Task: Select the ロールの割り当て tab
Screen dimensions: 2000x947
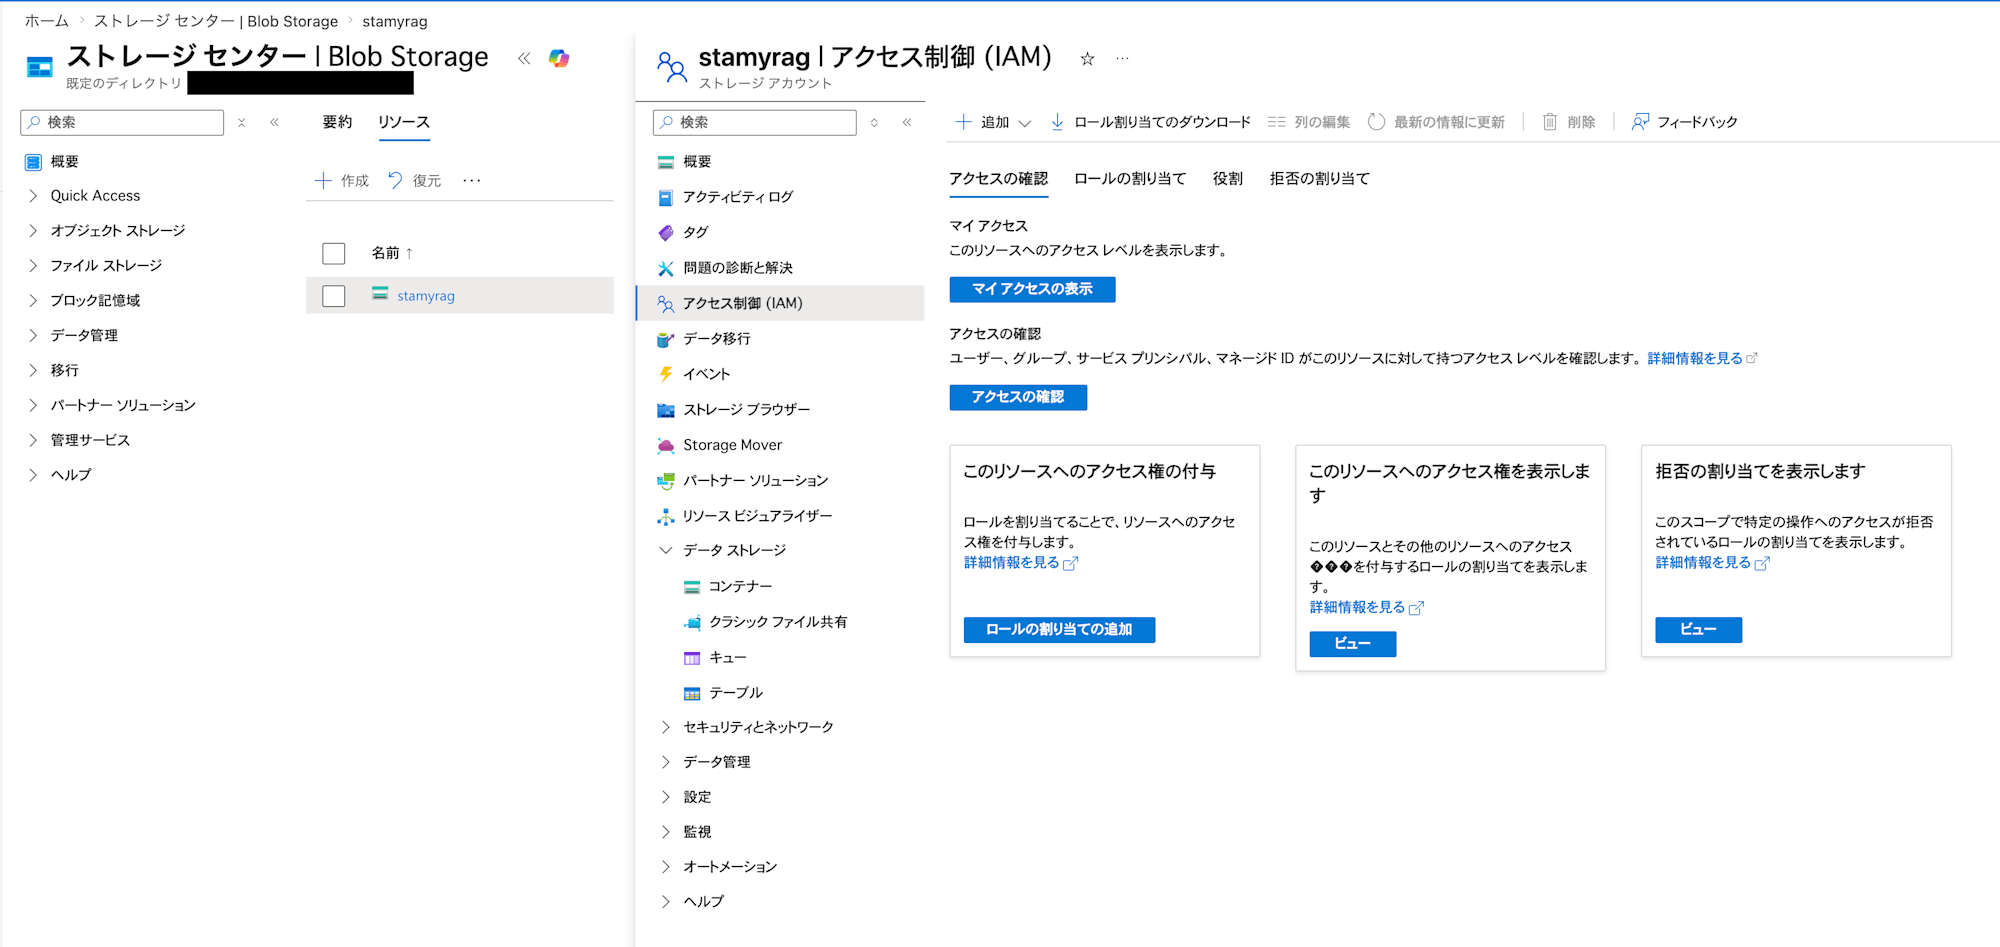Action: pos(1130,179)
